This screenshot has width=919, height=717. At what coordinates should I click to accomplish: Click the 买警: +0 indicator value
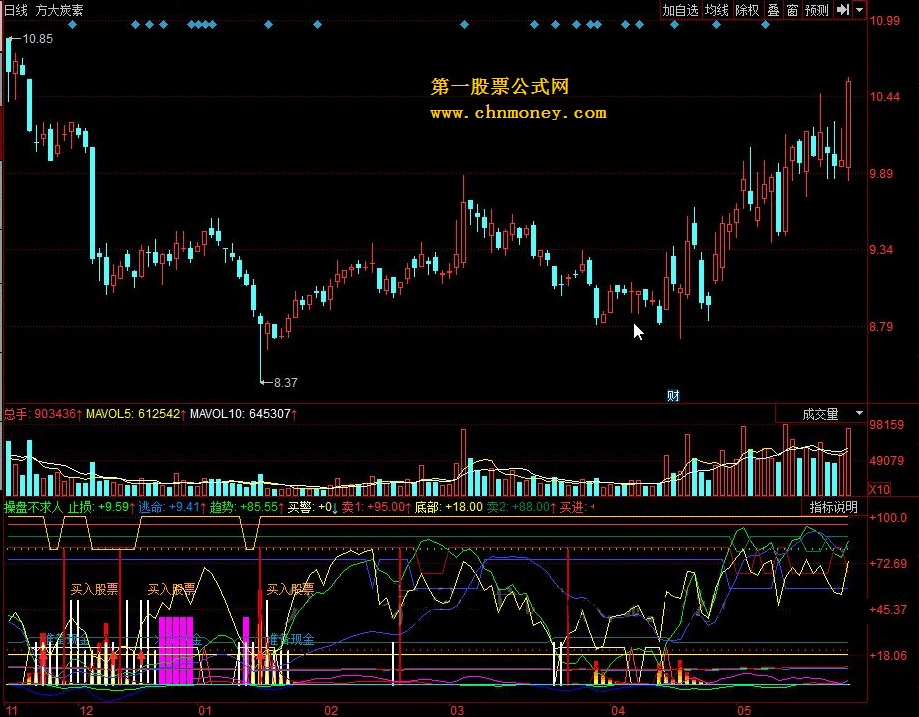click(x=312, y=507)
